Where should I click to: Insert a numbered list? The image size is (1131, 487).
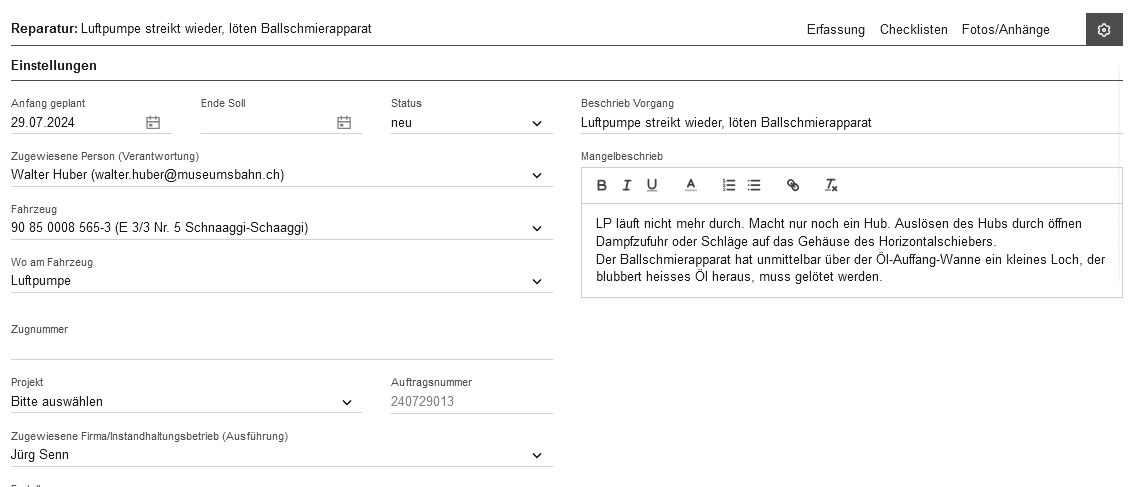point(729,185)
